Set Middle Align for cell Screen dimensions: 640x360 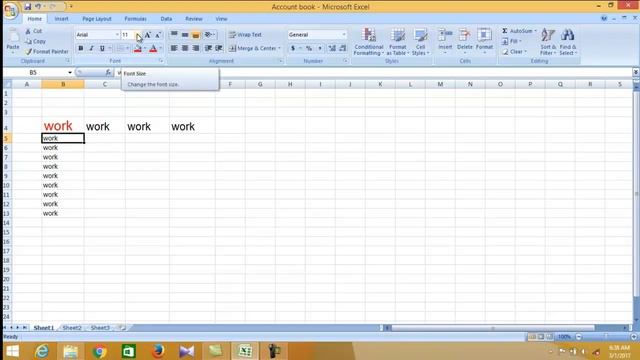point(185,35)
